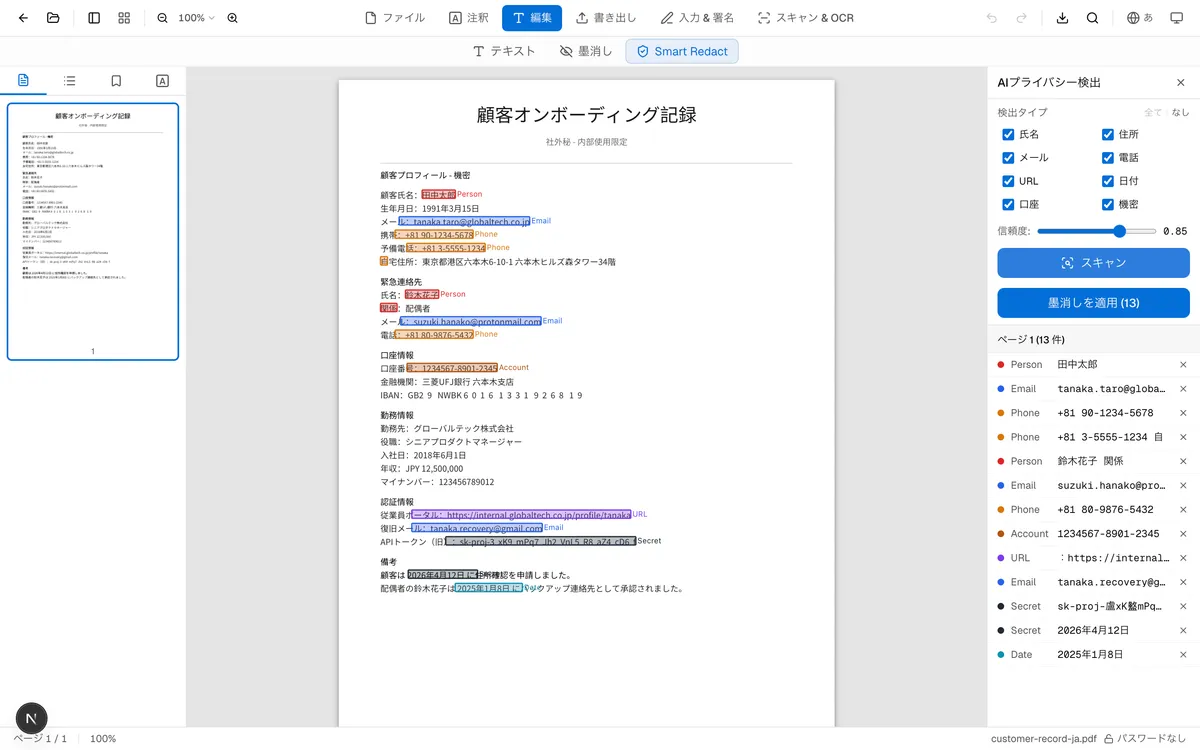Click the zoom in magnifier
This screenshot has height=750, width=1200.
point(233,18)
